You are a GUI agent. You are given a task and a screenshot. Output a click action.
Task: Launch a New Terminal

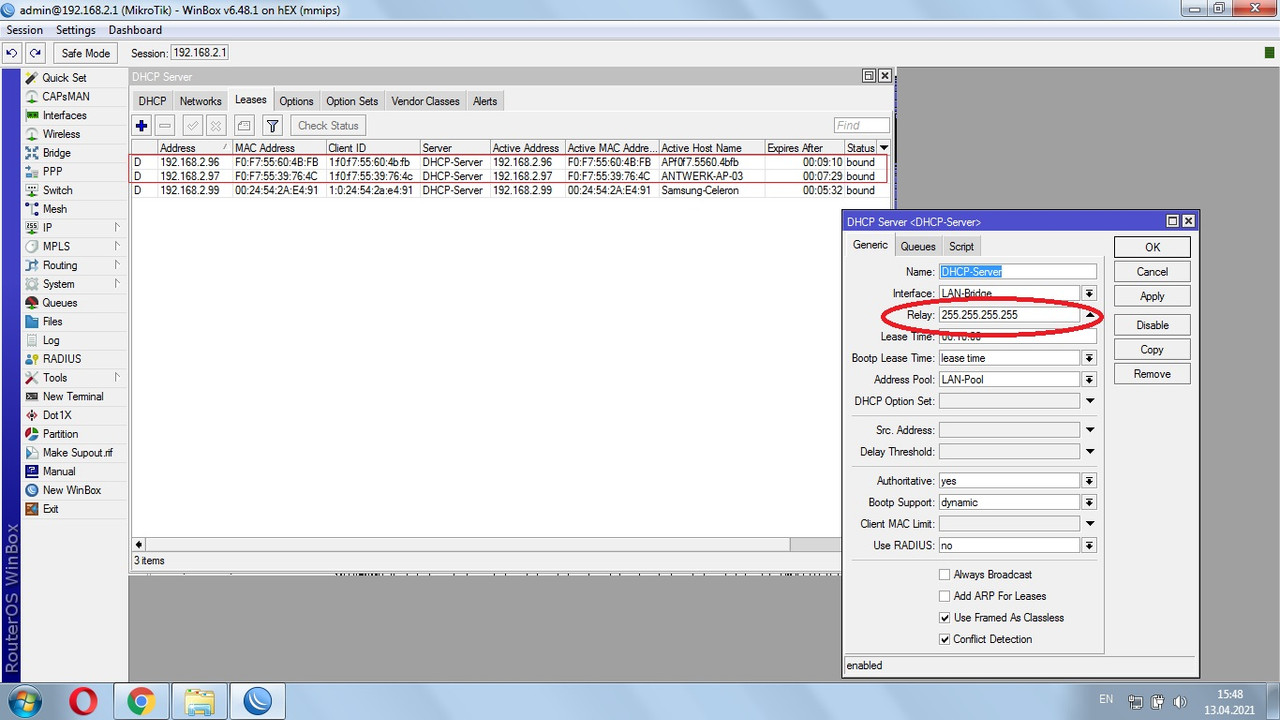(72, 397)
